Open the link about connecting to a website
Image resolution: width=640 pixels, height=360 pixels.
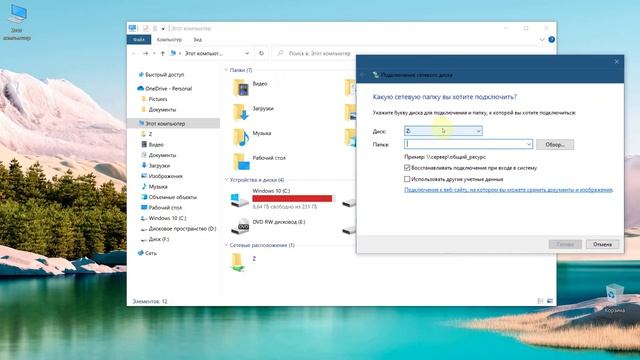point(509,190)
